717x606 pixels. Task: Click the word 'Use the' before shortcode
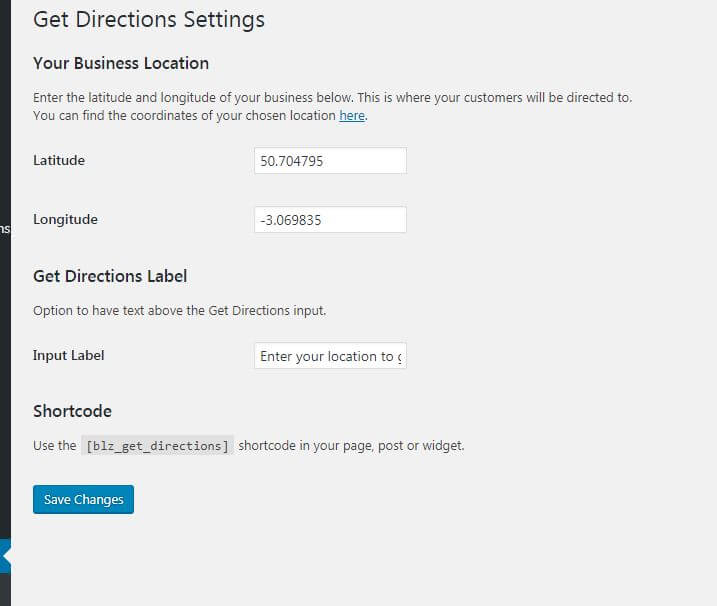coord(54,446)
